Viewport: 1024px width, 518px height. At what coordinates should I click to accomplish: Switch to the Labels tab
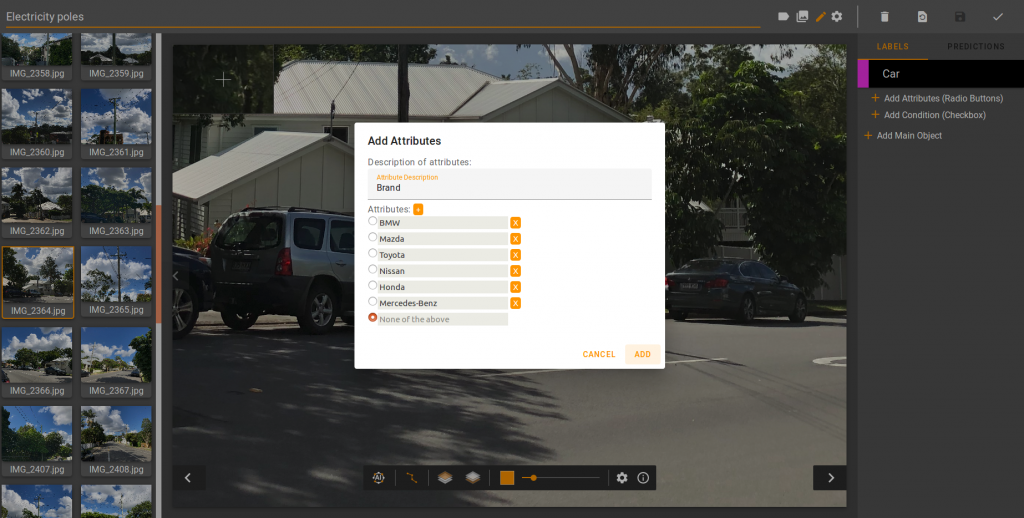coord(892,46)
